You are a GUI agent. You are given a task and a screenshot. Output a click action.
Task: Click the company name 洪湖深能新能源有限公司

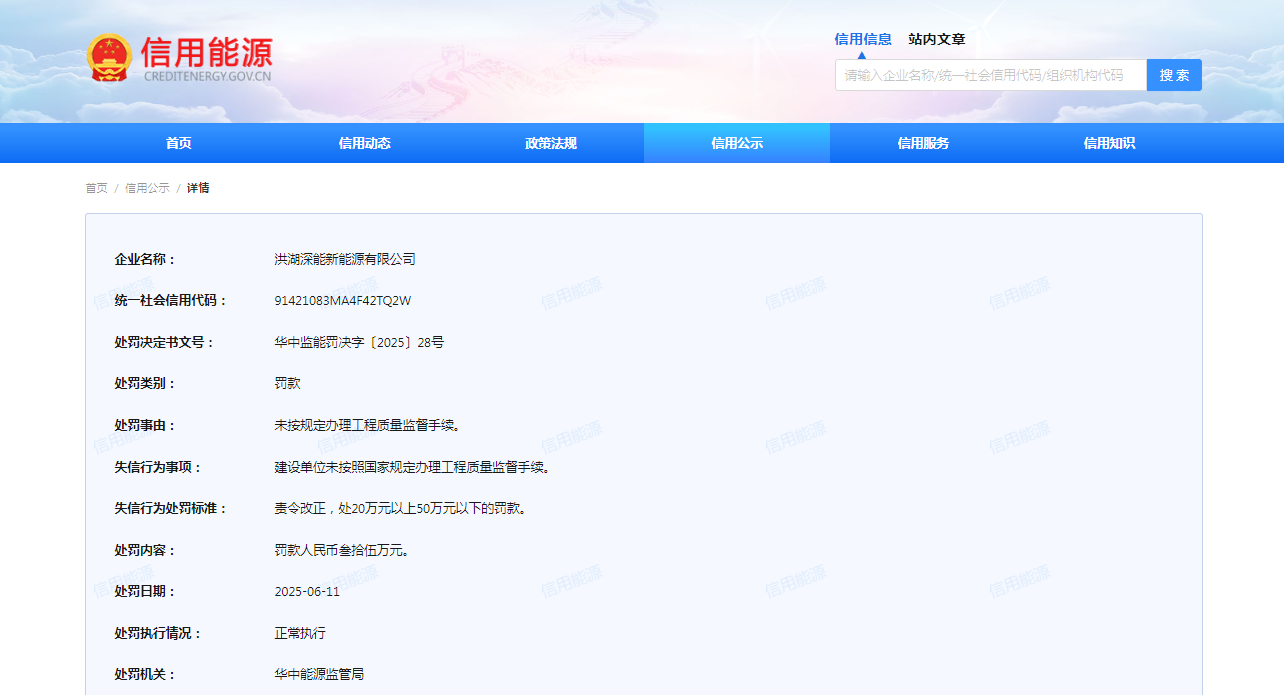[x=345, y=259]
